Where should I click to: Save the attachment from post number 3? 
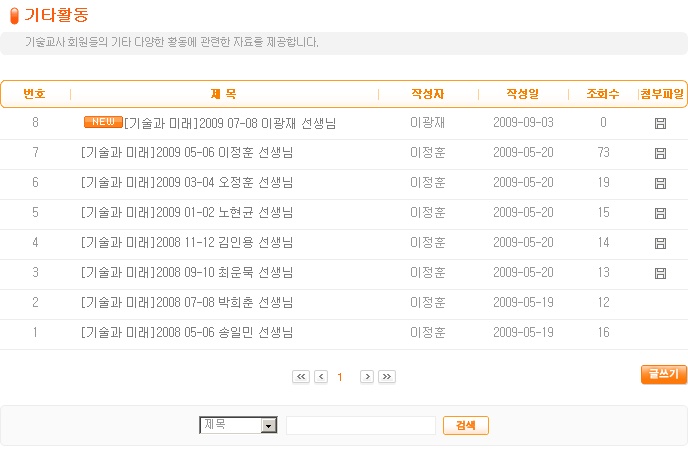(x=660, y=273)
